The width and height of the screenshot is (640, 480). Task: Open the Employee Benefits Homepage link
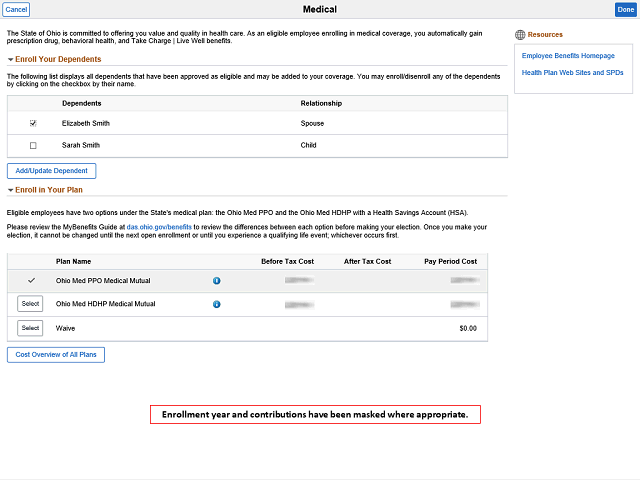568,56
